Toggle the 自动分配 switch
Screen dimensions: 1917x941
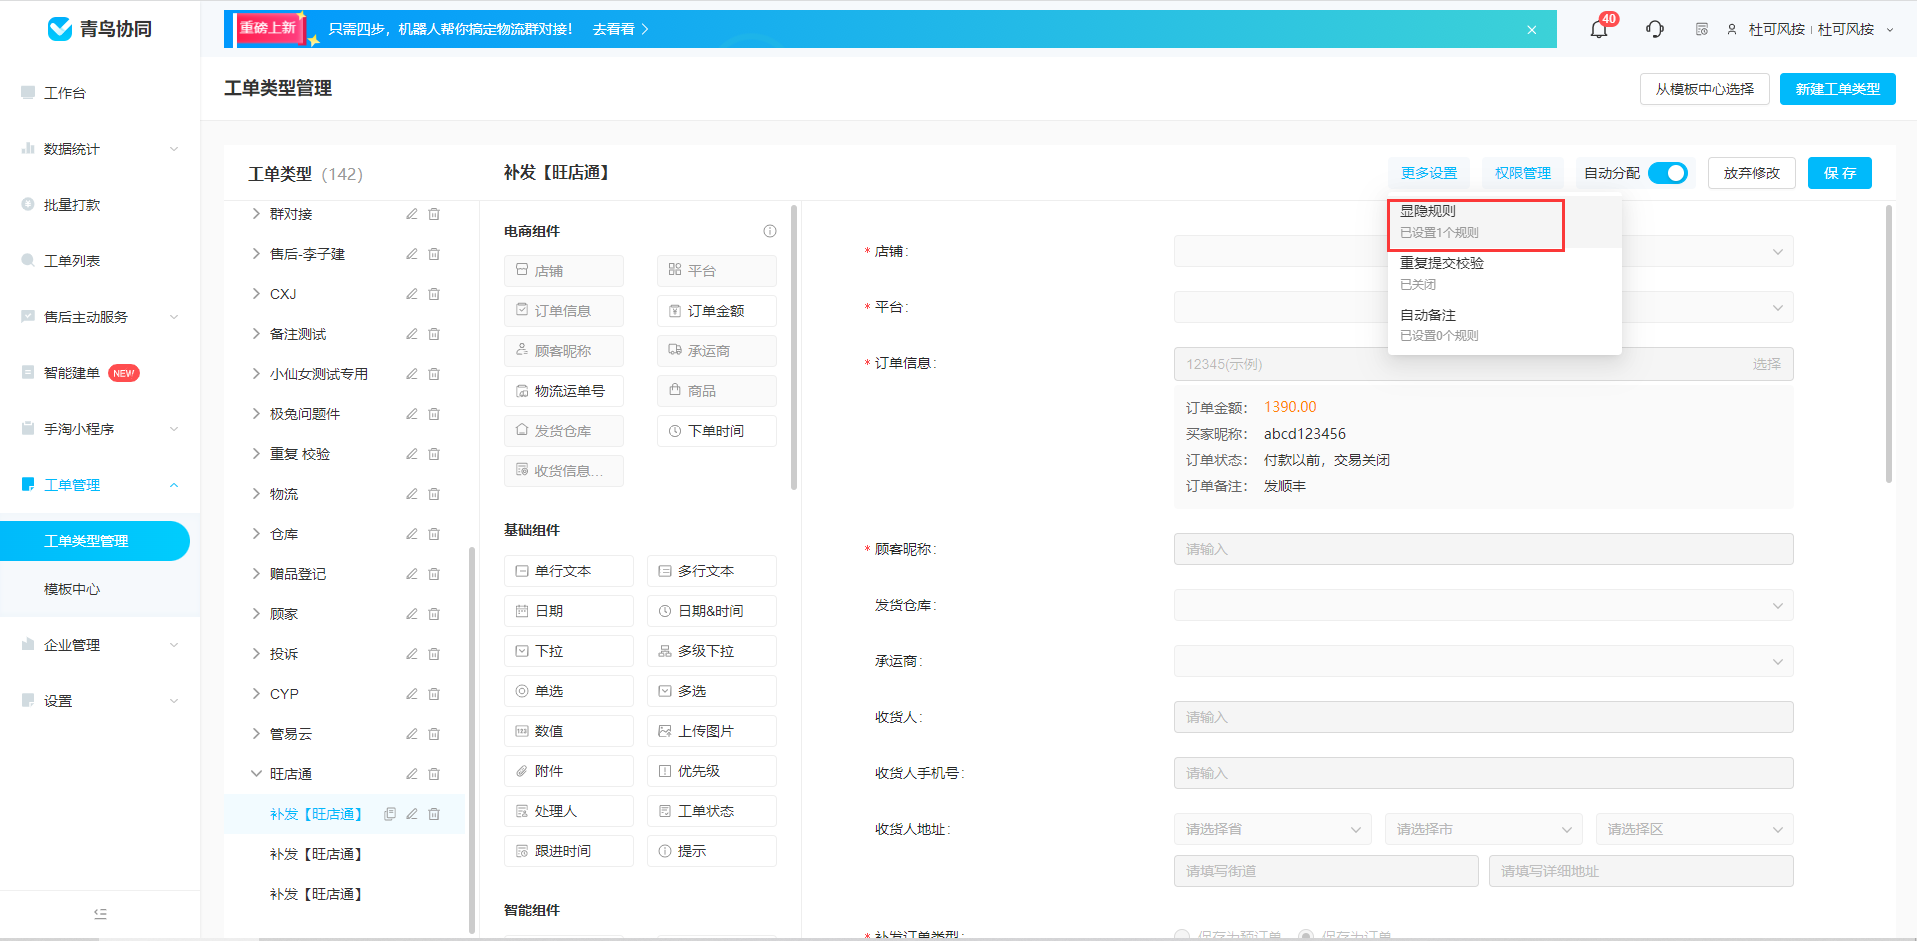[1668, 173]
